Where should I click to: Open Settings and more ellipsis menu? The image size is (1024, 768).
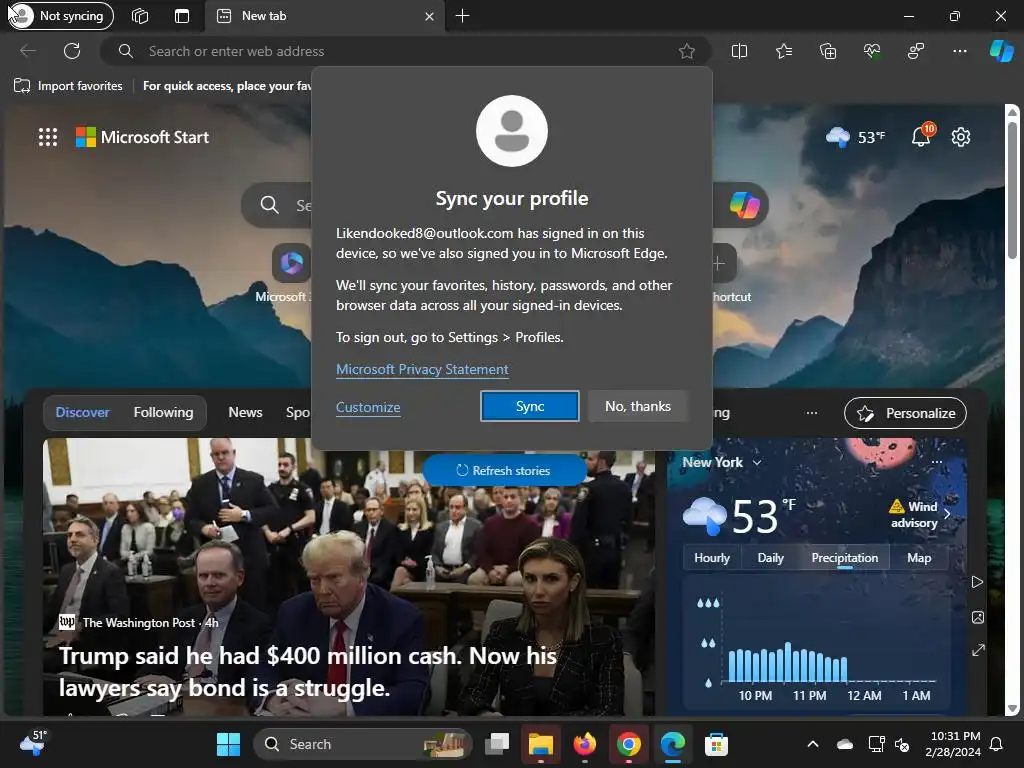(x=959, y=51)
